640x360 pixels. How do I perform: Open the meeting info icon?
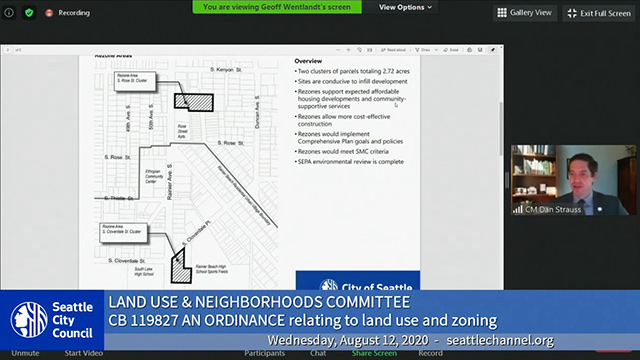[9, 13]
